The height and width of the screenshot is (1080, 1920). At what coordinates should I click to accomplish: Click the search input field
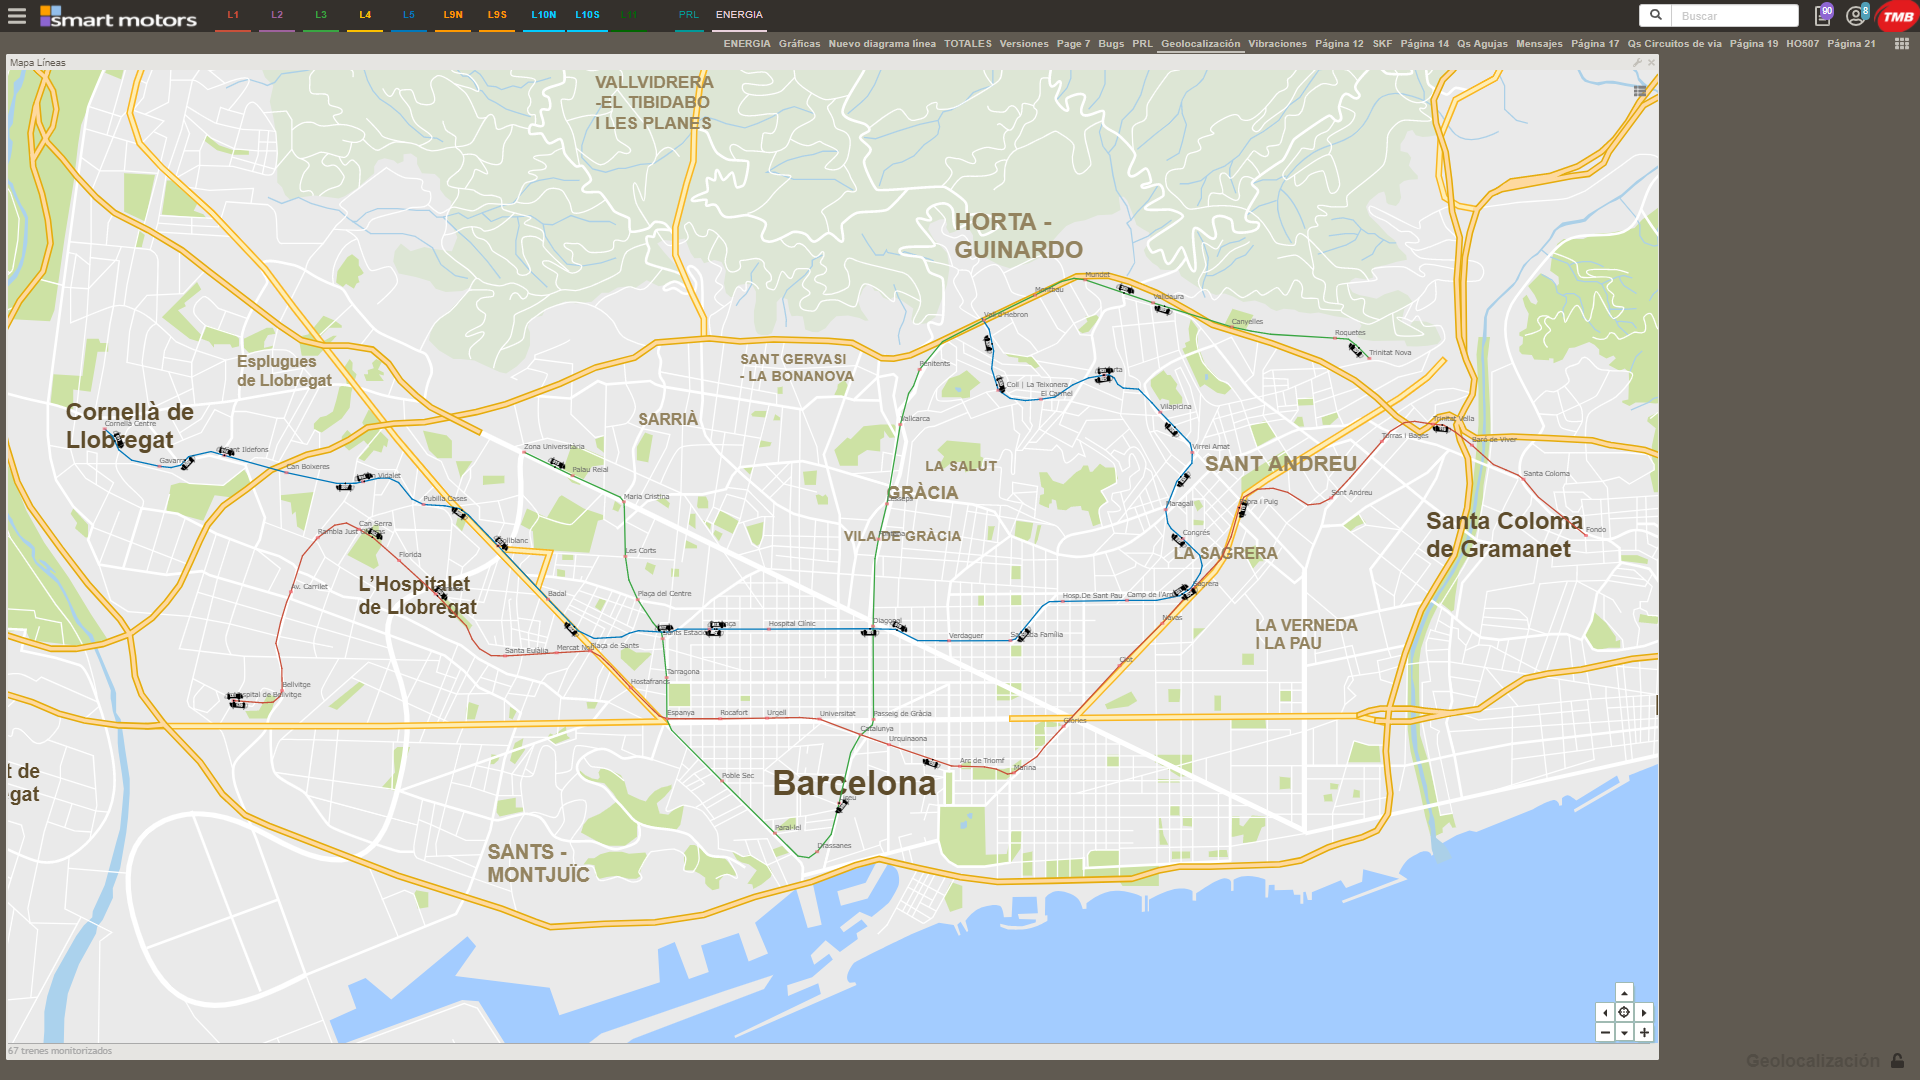[x=1733, y=15]
